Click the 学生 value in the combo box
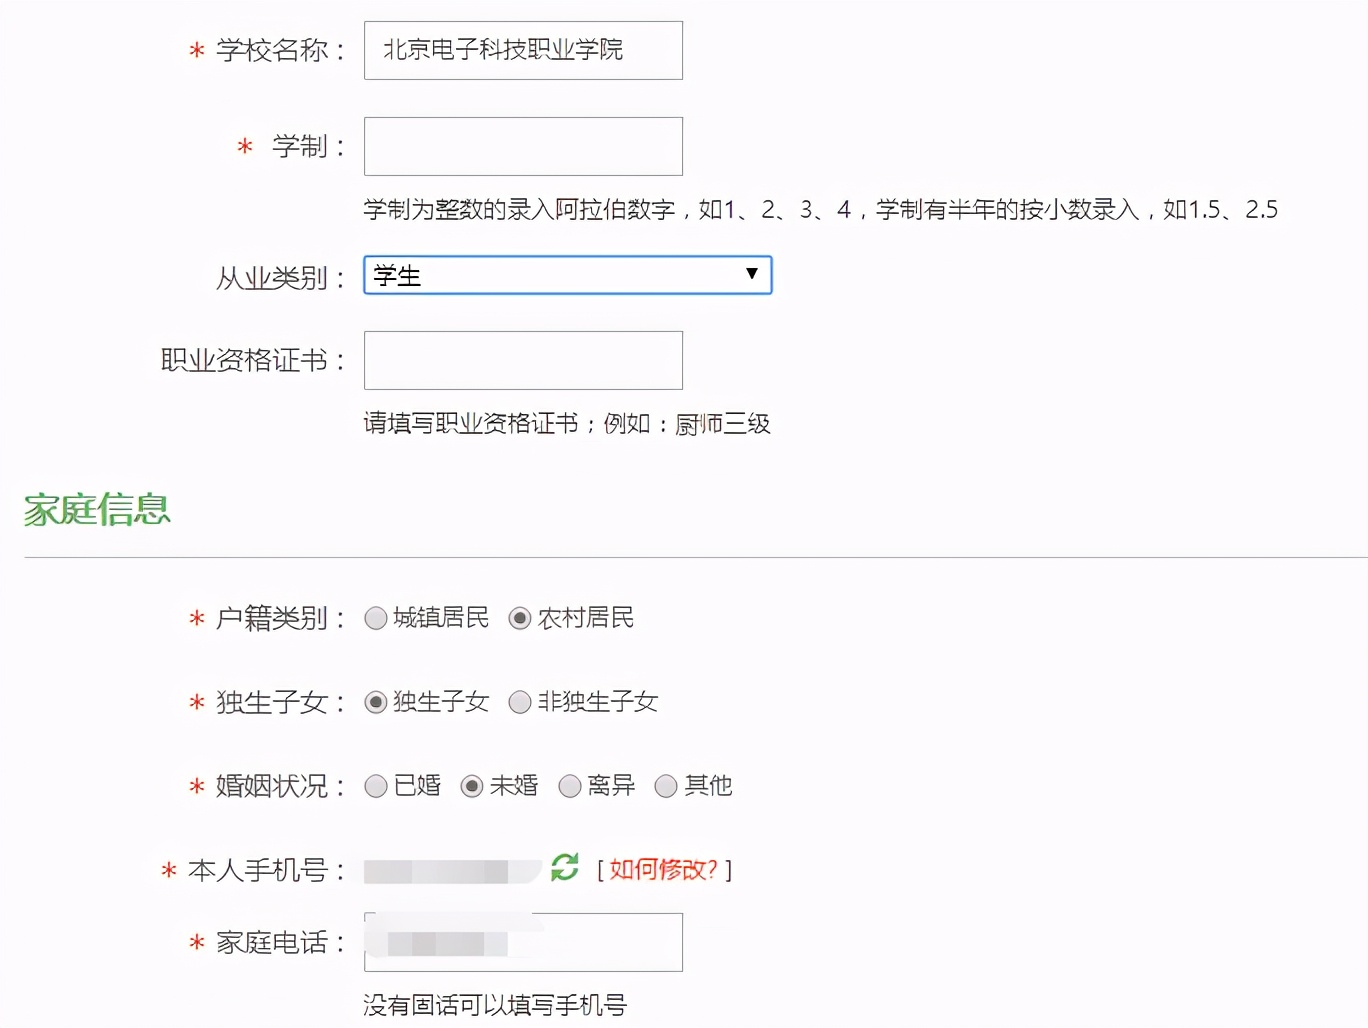The width and height of the screenshot is (1368, 1028). [x=400, y=275]
